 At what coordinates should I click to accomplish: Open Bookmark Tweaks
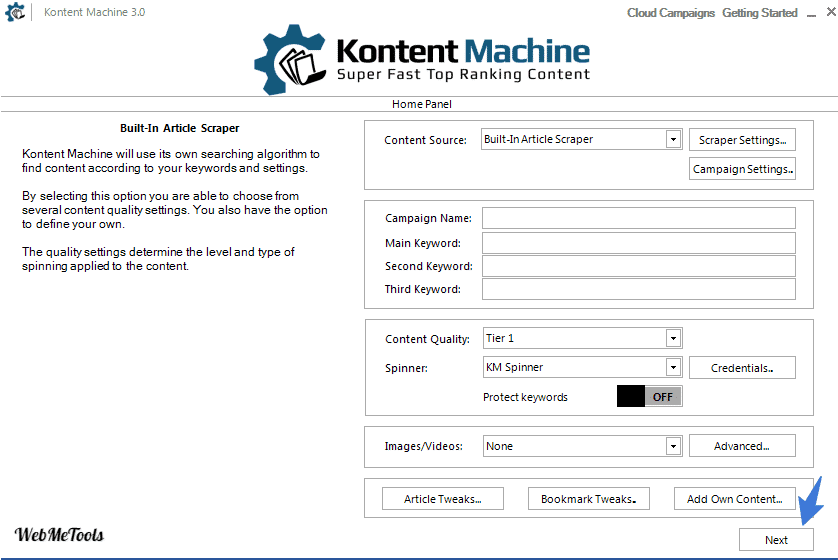[588, 499]
